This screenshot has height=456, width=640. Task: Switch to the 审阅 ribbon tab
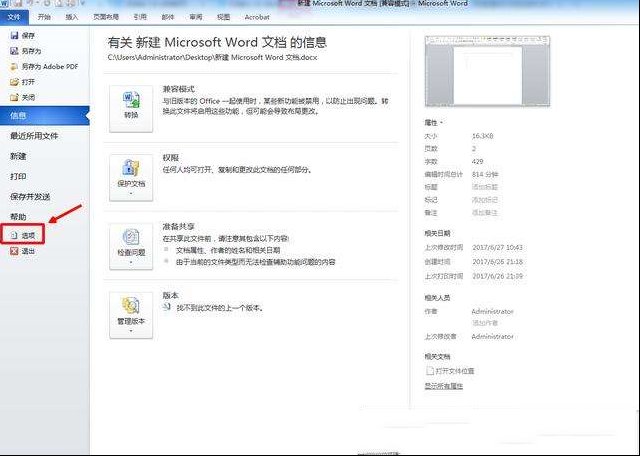pyautogui.click(x=196, y=17)
